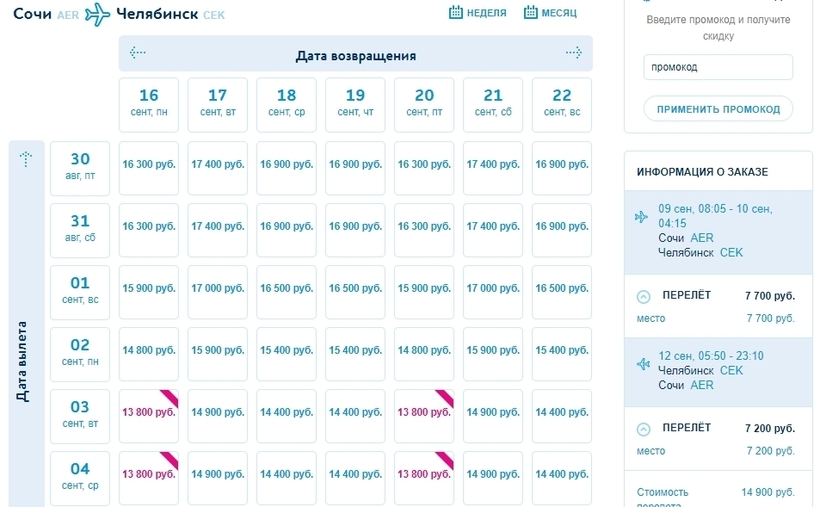Pick 13 800 руб. fare for 03 сент–16 сент

(x=148, y=412)
